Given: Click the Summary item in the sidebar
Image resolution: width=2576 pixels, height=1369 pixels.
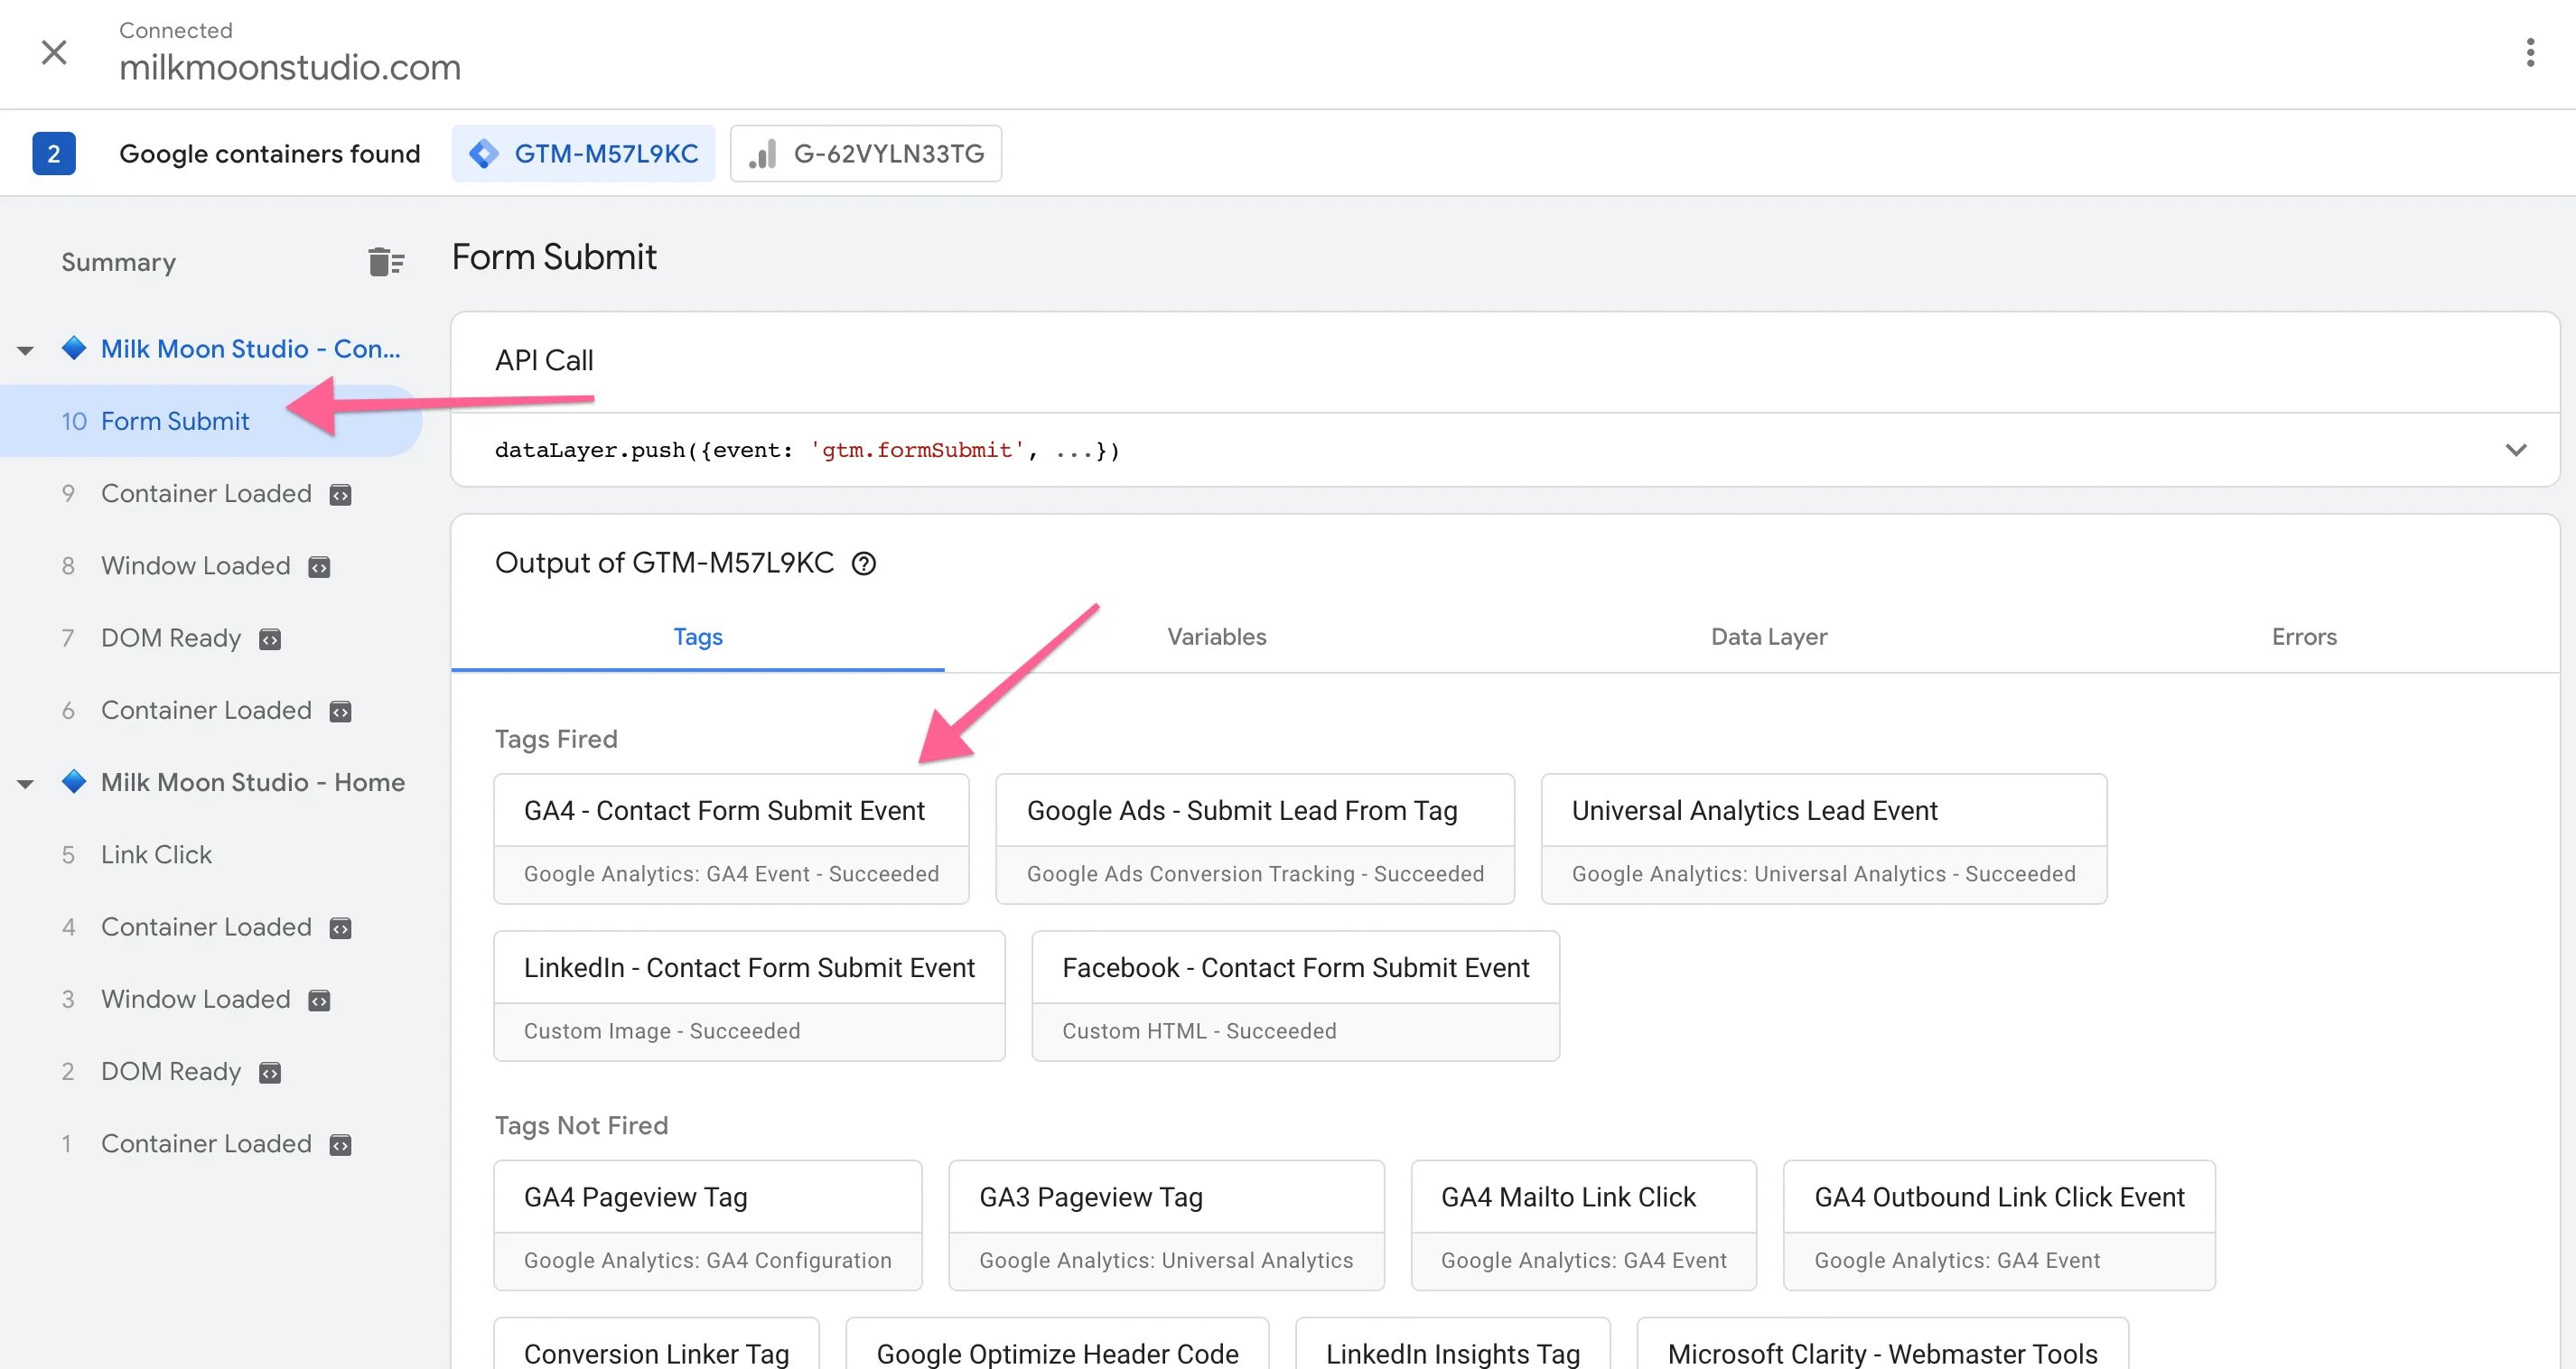Looking at the screenshot, I should click(x=118, y=262).
